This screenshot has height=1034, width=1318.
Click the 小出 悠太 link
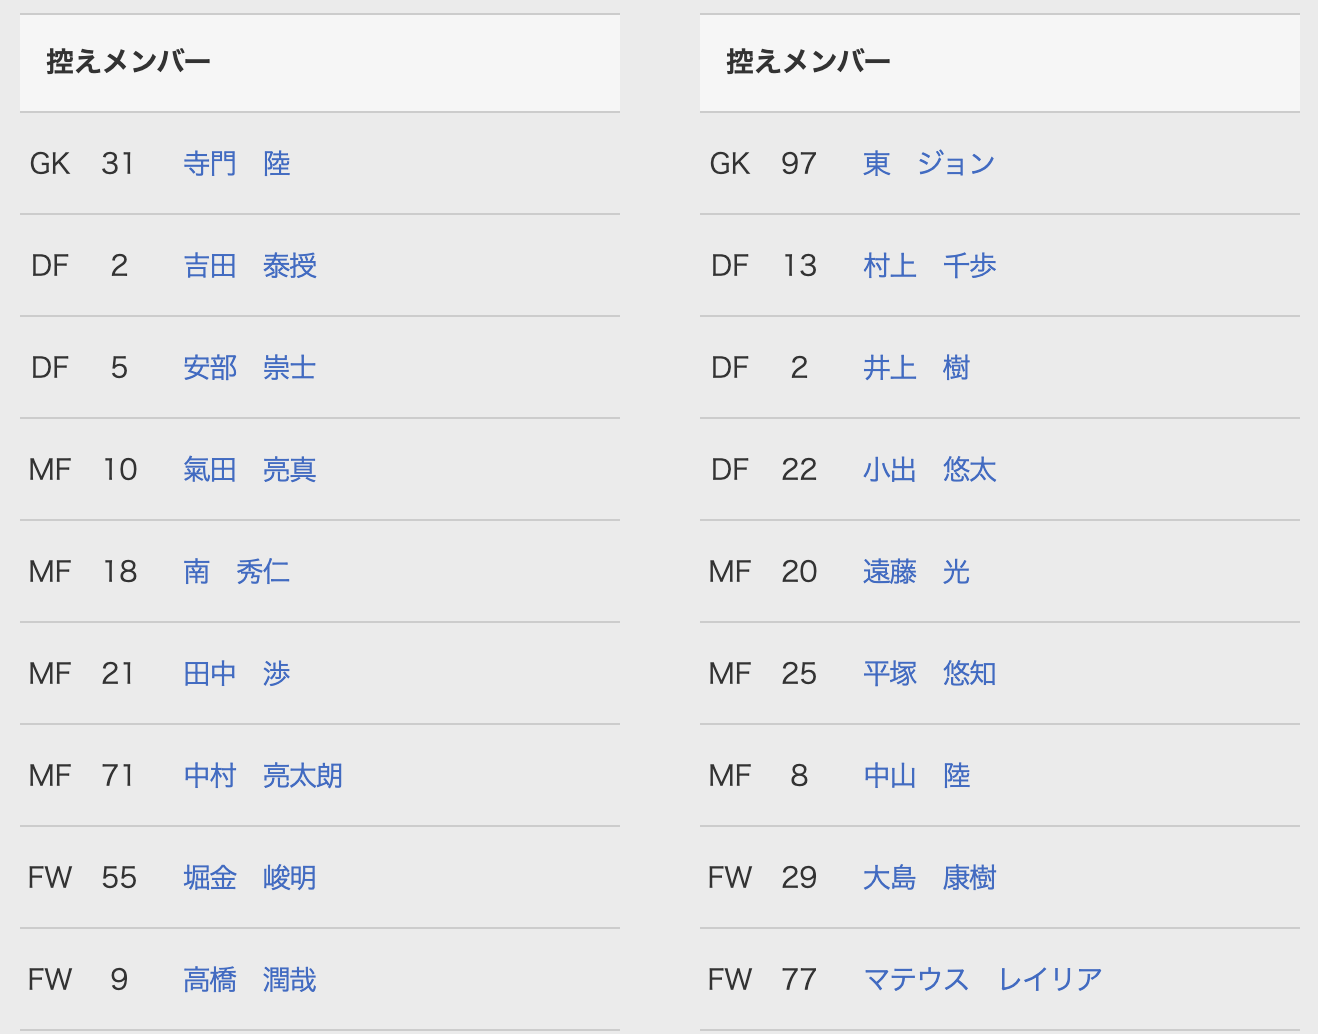(x=930, y=470)
